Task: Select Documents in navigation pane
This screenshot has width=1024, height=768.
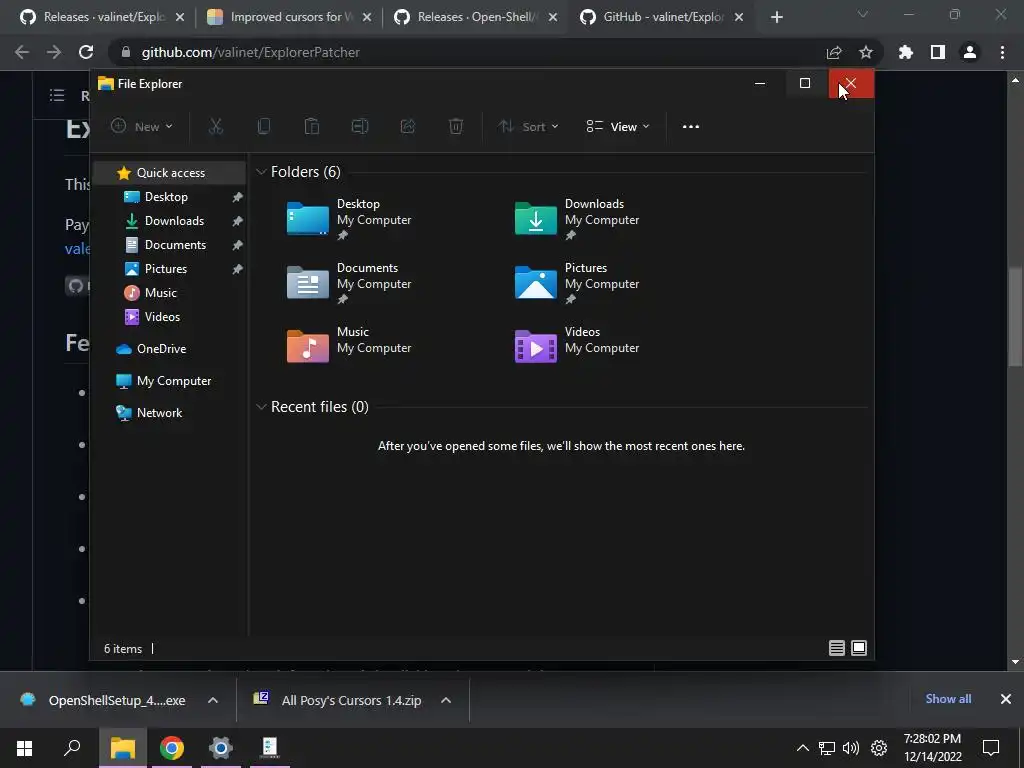Action: point(169,245)
